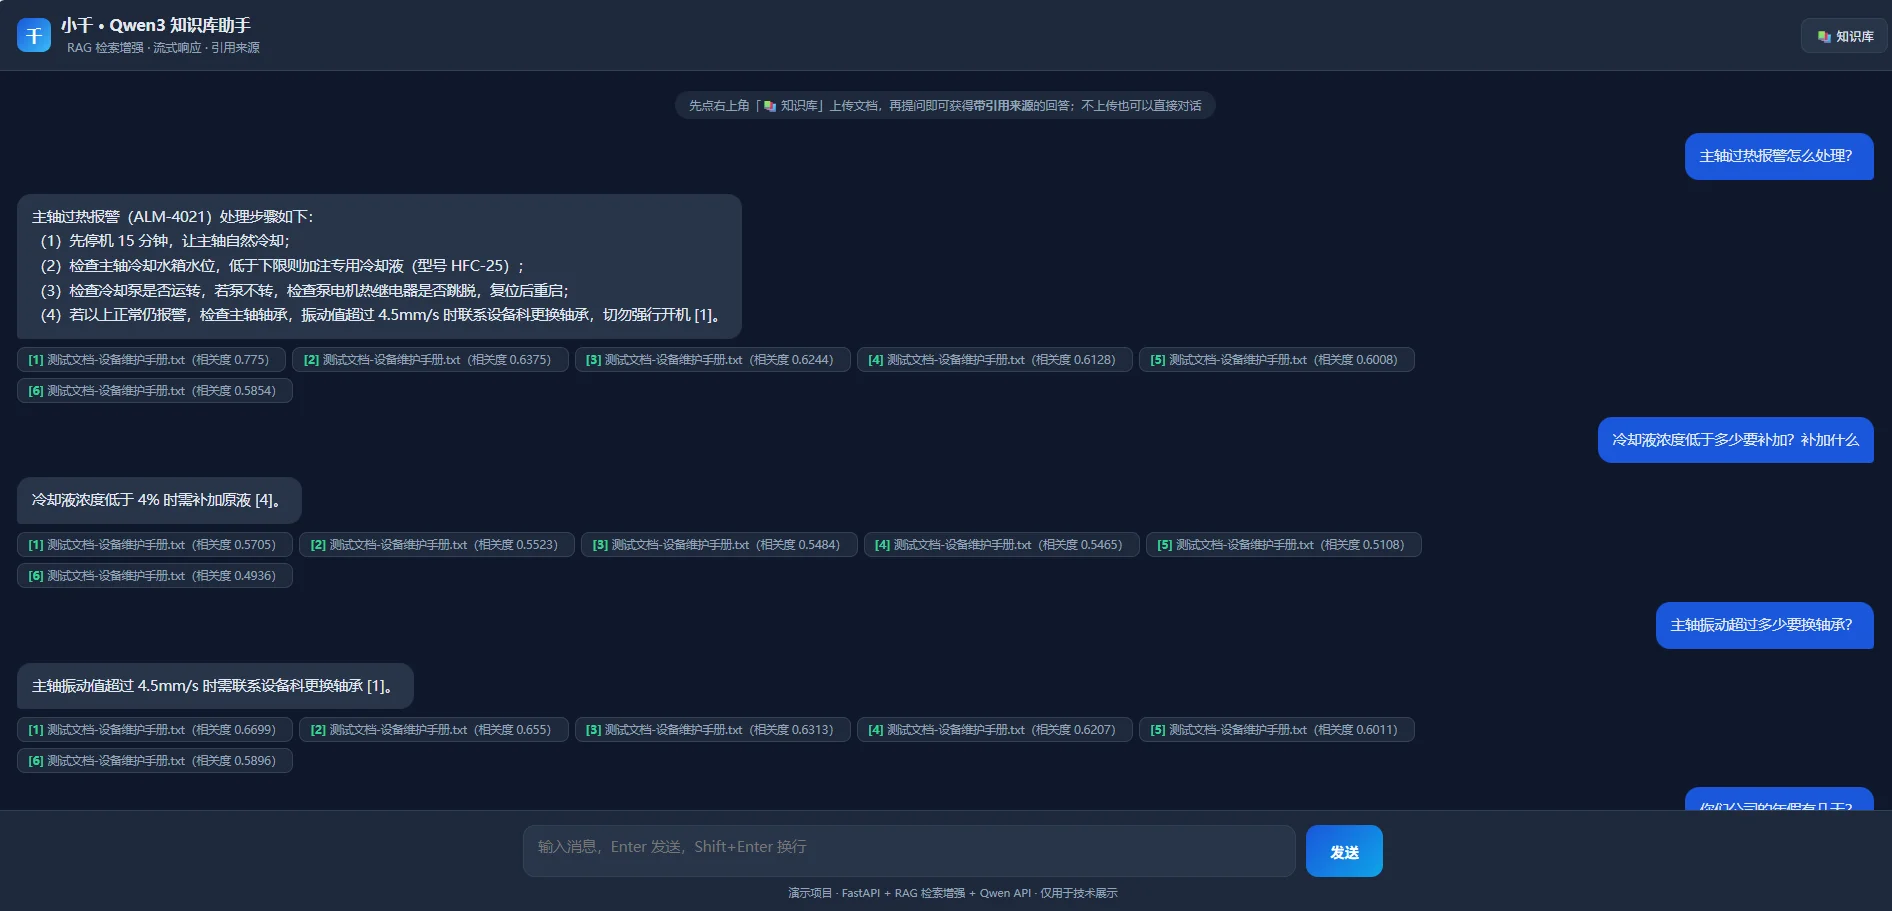Open source chip [5] with 相关度 0.6008
This screenshot has width=1892, height=911.
1276,360
